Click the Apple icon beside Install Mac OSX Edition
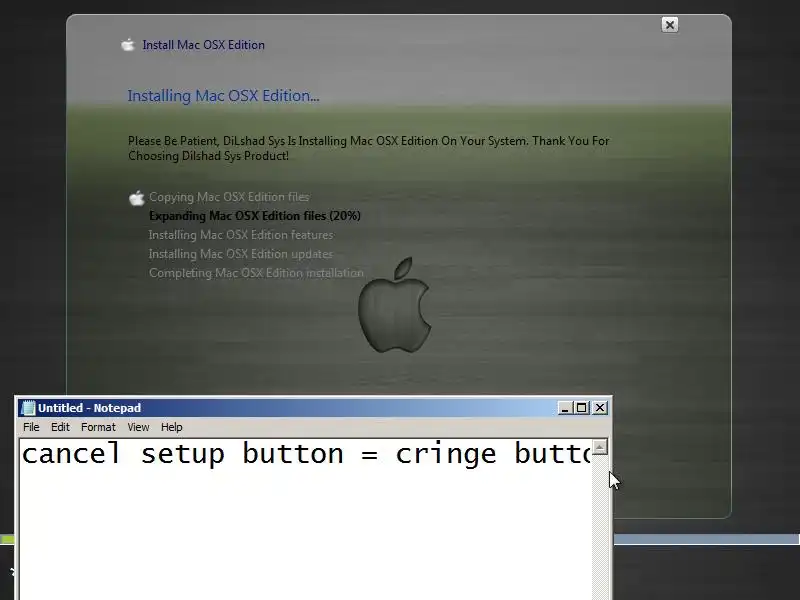 click(128, 45)
